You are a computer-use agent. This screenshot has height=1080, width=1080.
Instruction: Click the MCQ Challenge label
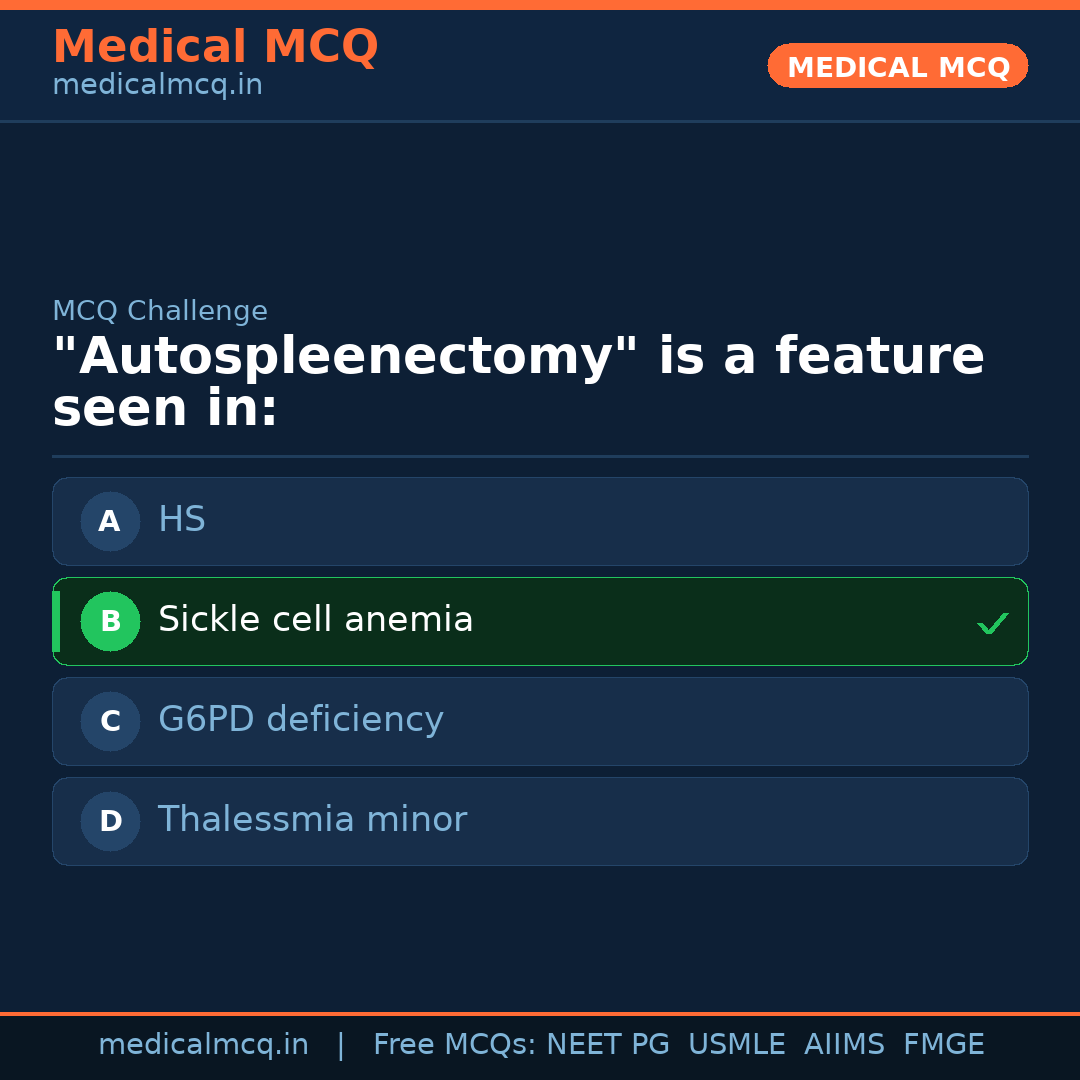tap(160, 311)
